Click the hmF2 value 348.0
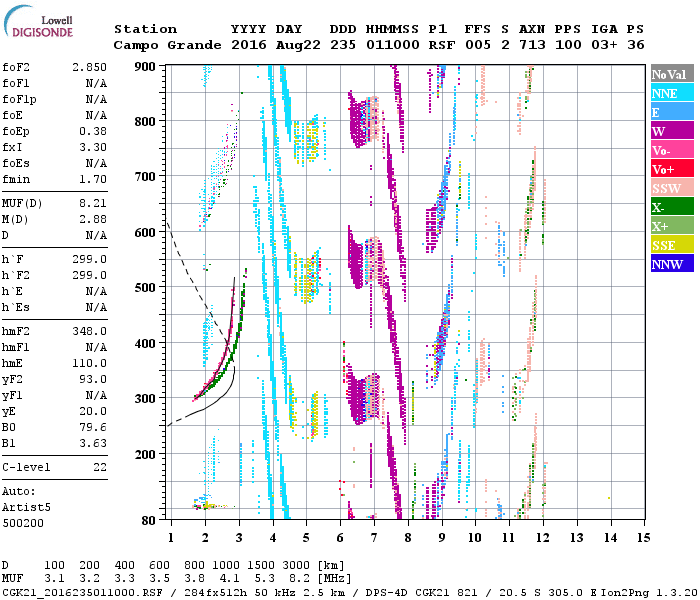The image size is (700, 600). 89,332
